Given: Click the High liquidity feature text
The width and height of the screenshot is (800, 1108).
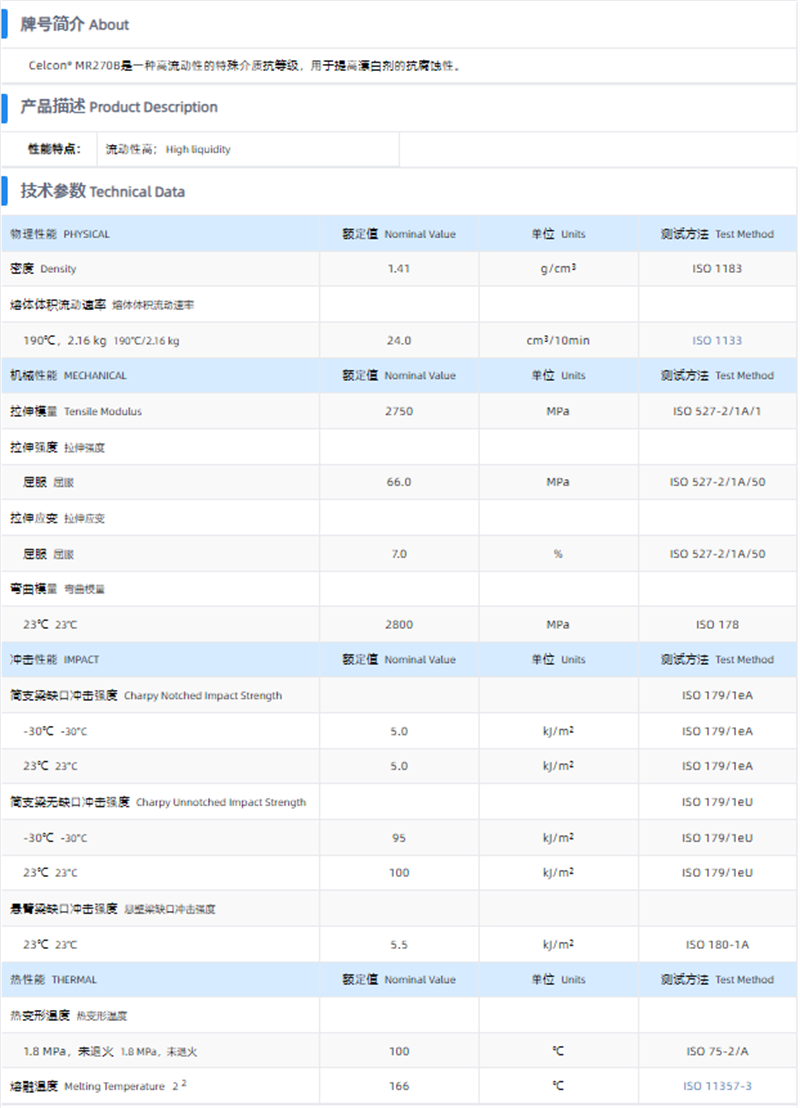Looking at the screenshot, I should pyautogui.click(x=198, y=149).
